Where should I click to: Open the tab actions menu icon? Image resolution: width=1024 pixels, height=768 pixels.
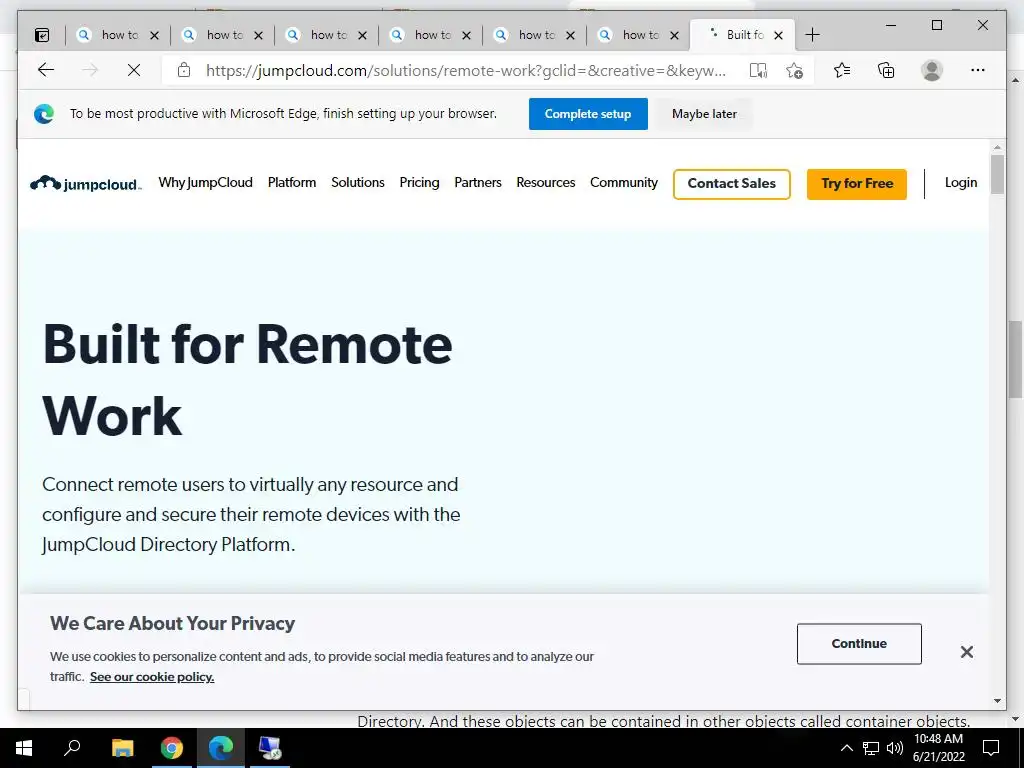[x=42, y=35]
